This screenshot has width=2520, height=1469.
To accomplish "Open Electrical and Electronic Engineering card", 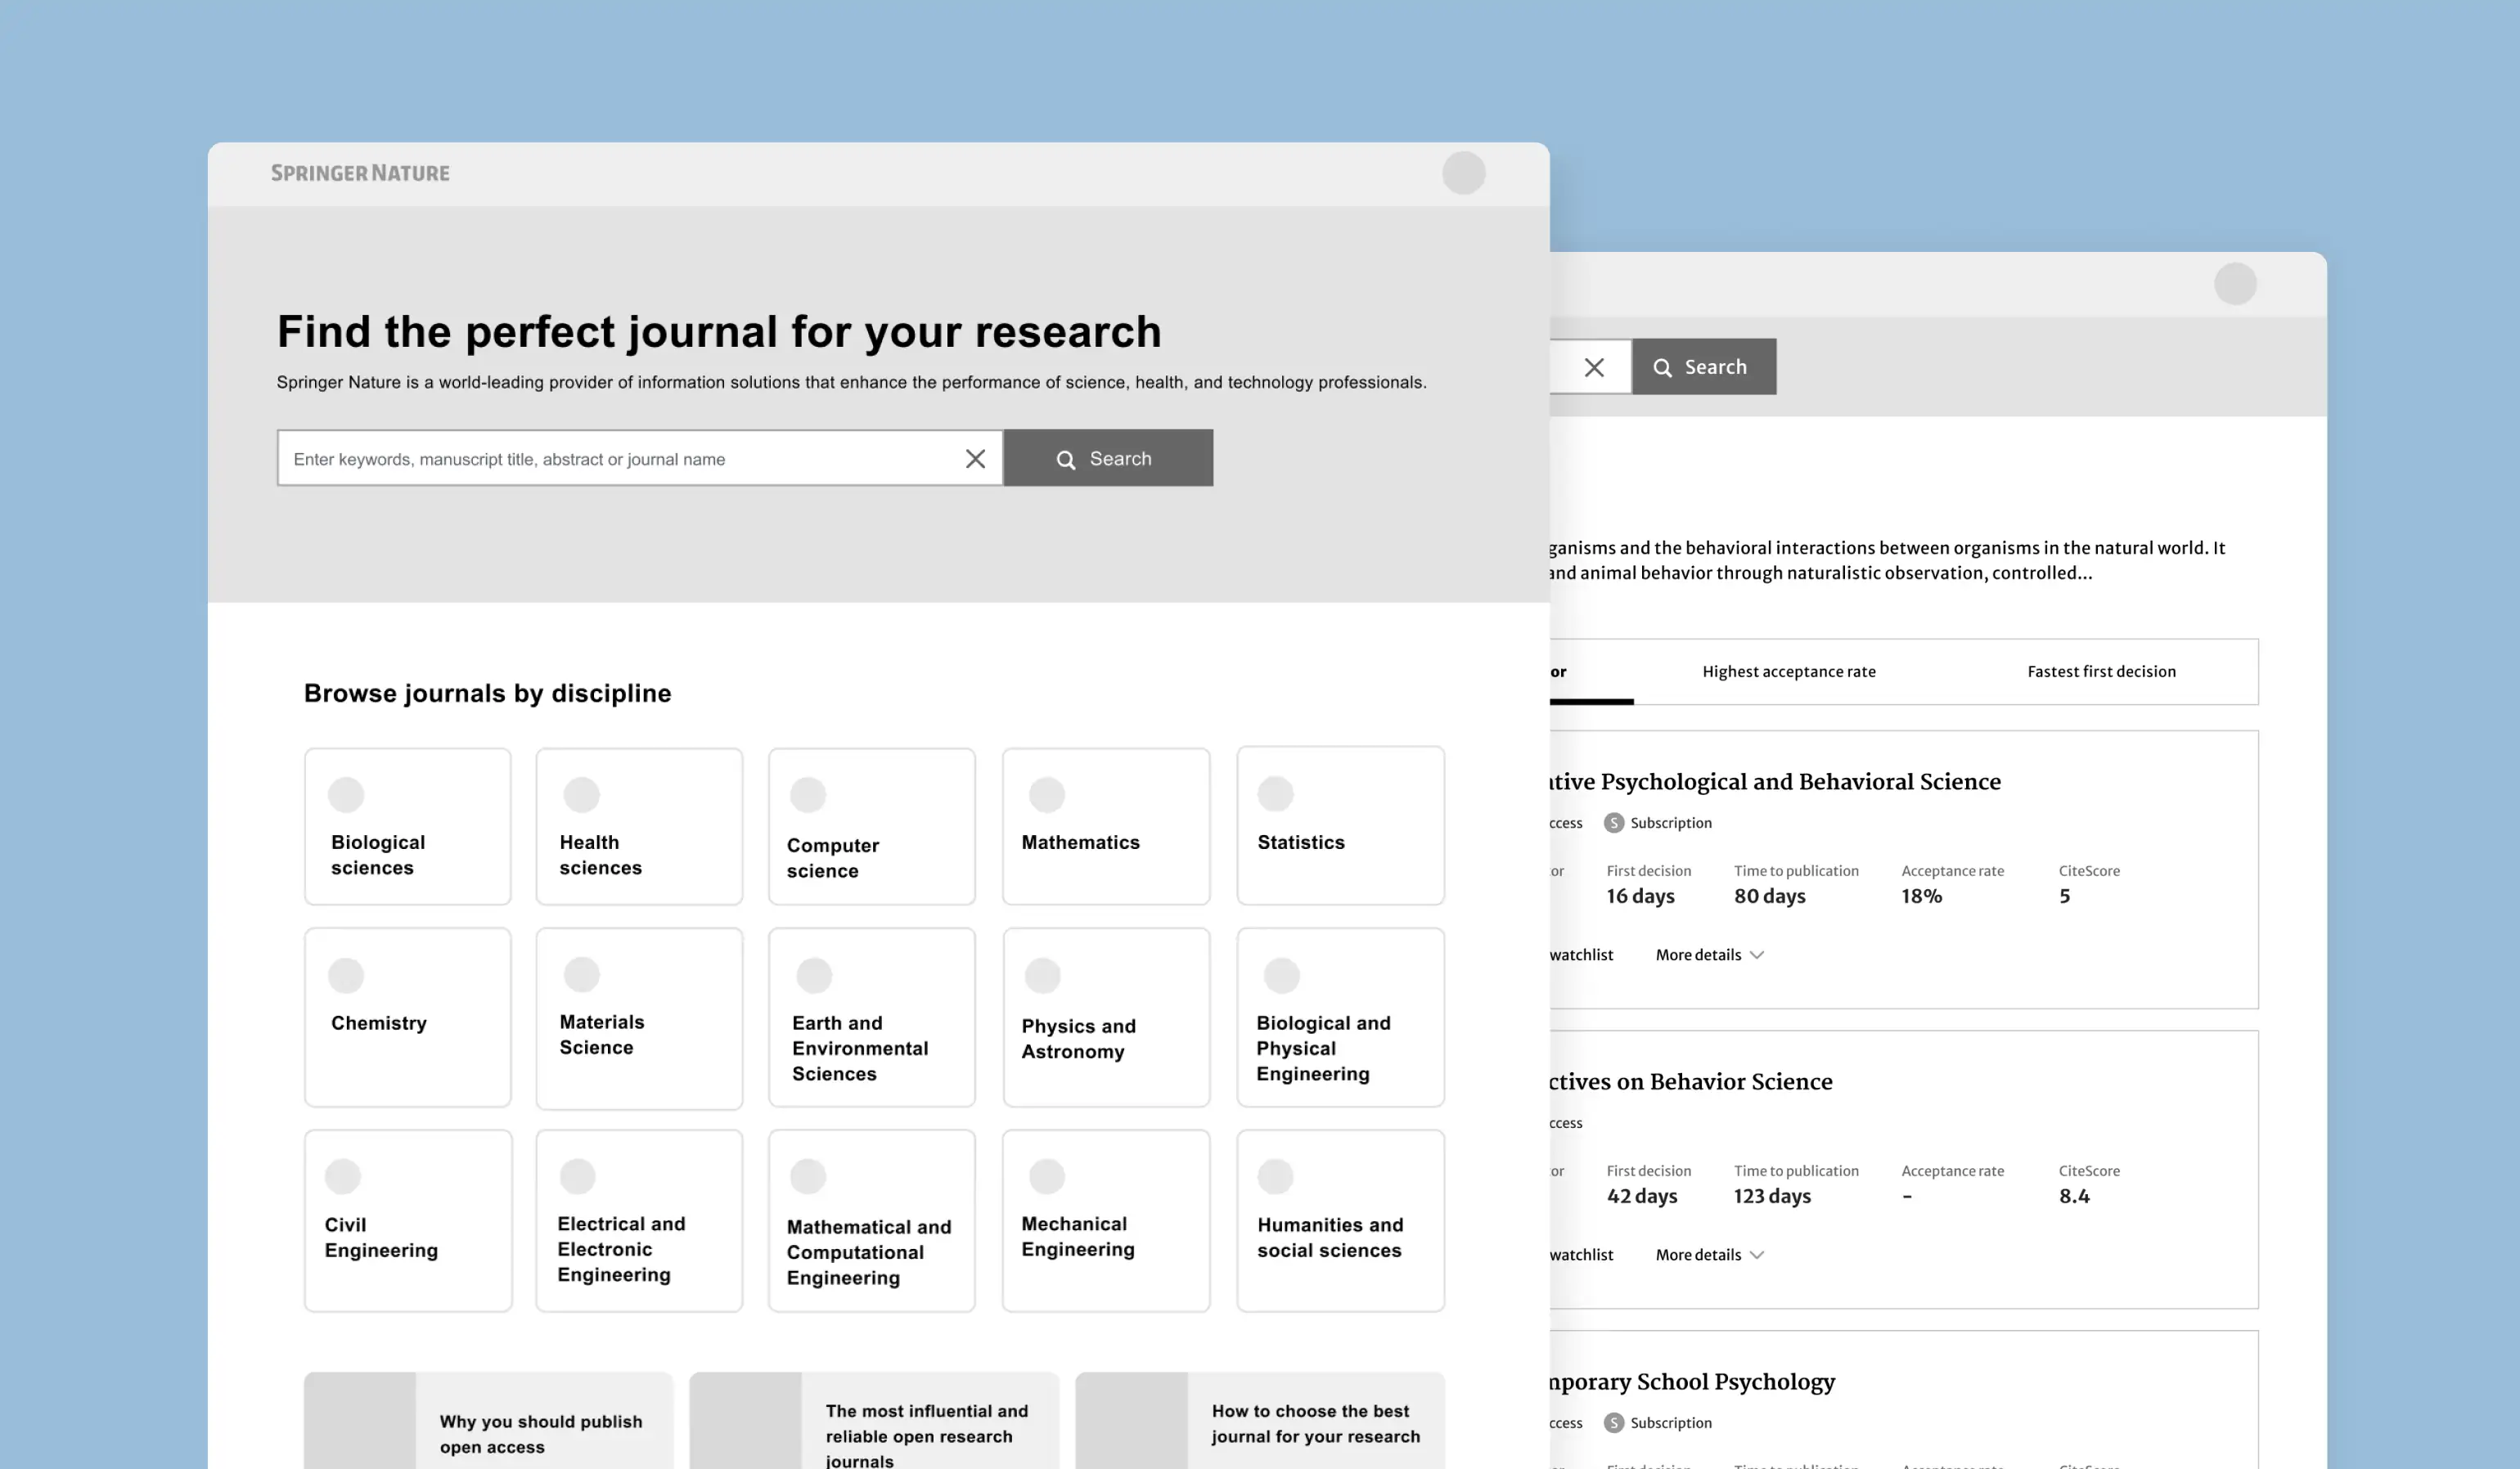I will pos(639,1221).
